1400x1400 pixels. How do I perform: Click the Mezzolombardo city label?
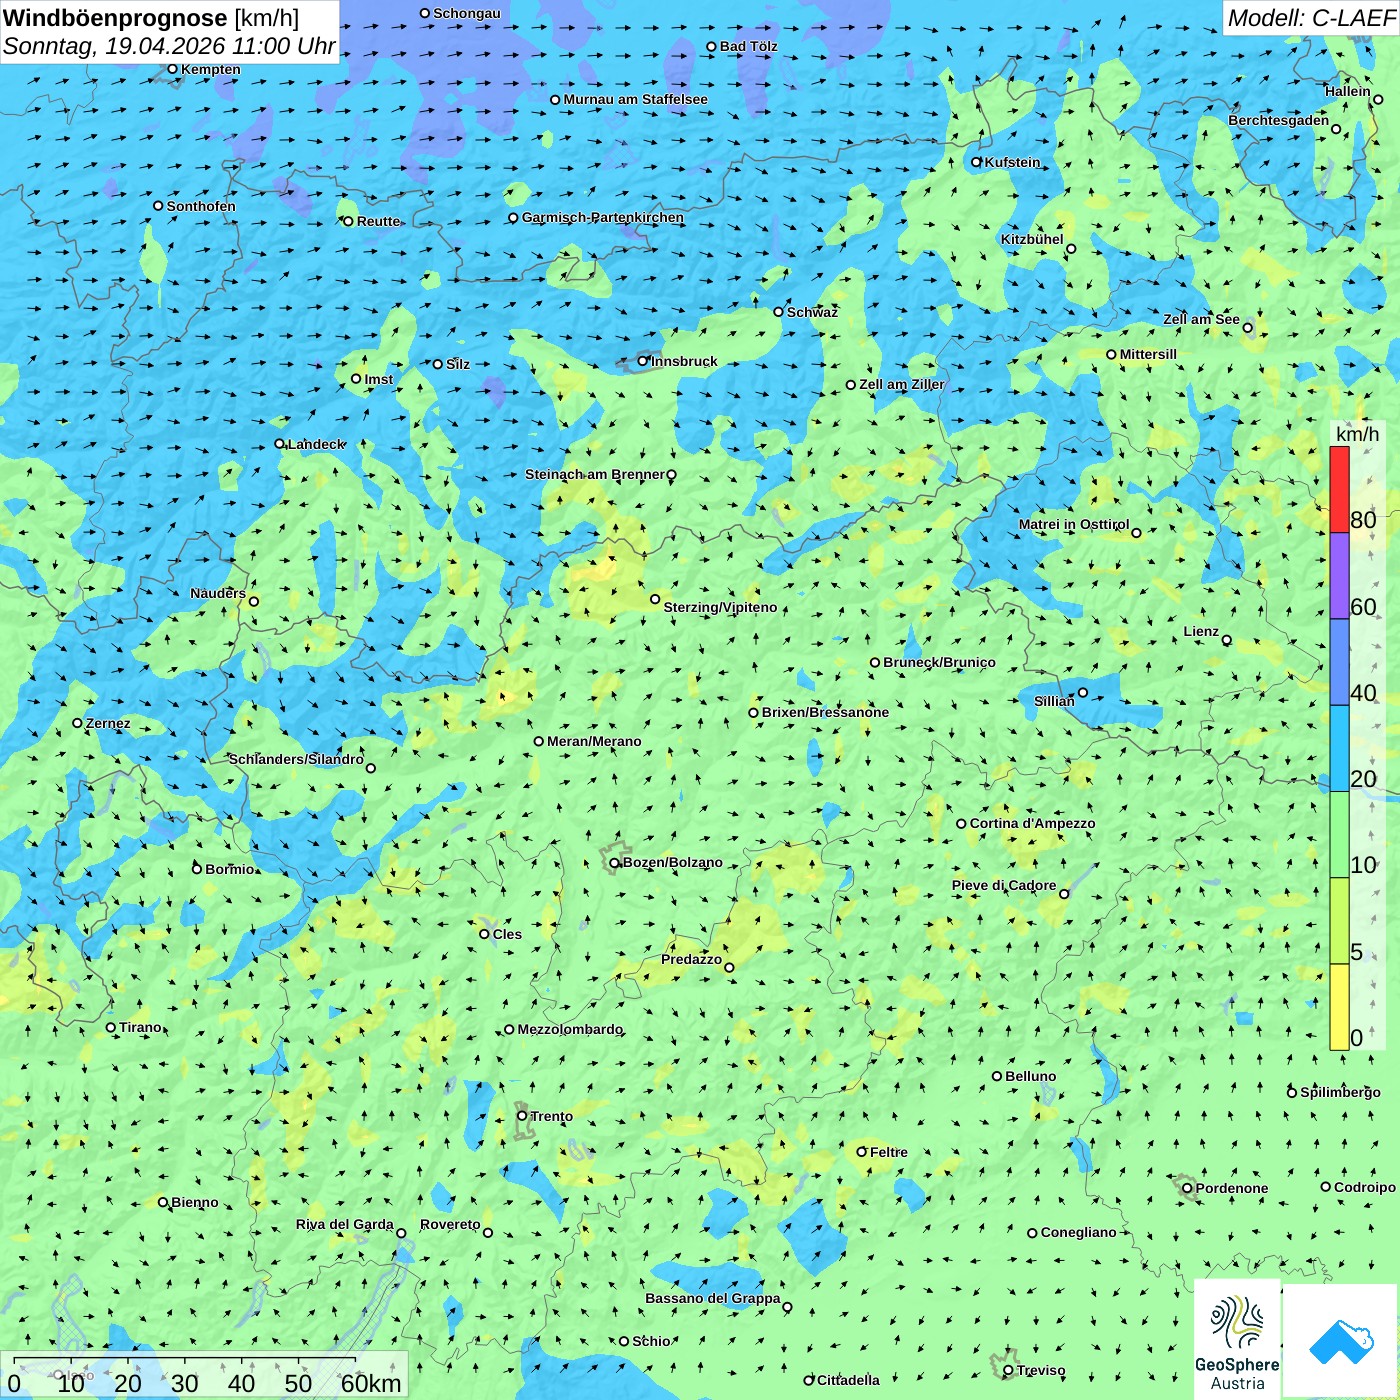570,1029
